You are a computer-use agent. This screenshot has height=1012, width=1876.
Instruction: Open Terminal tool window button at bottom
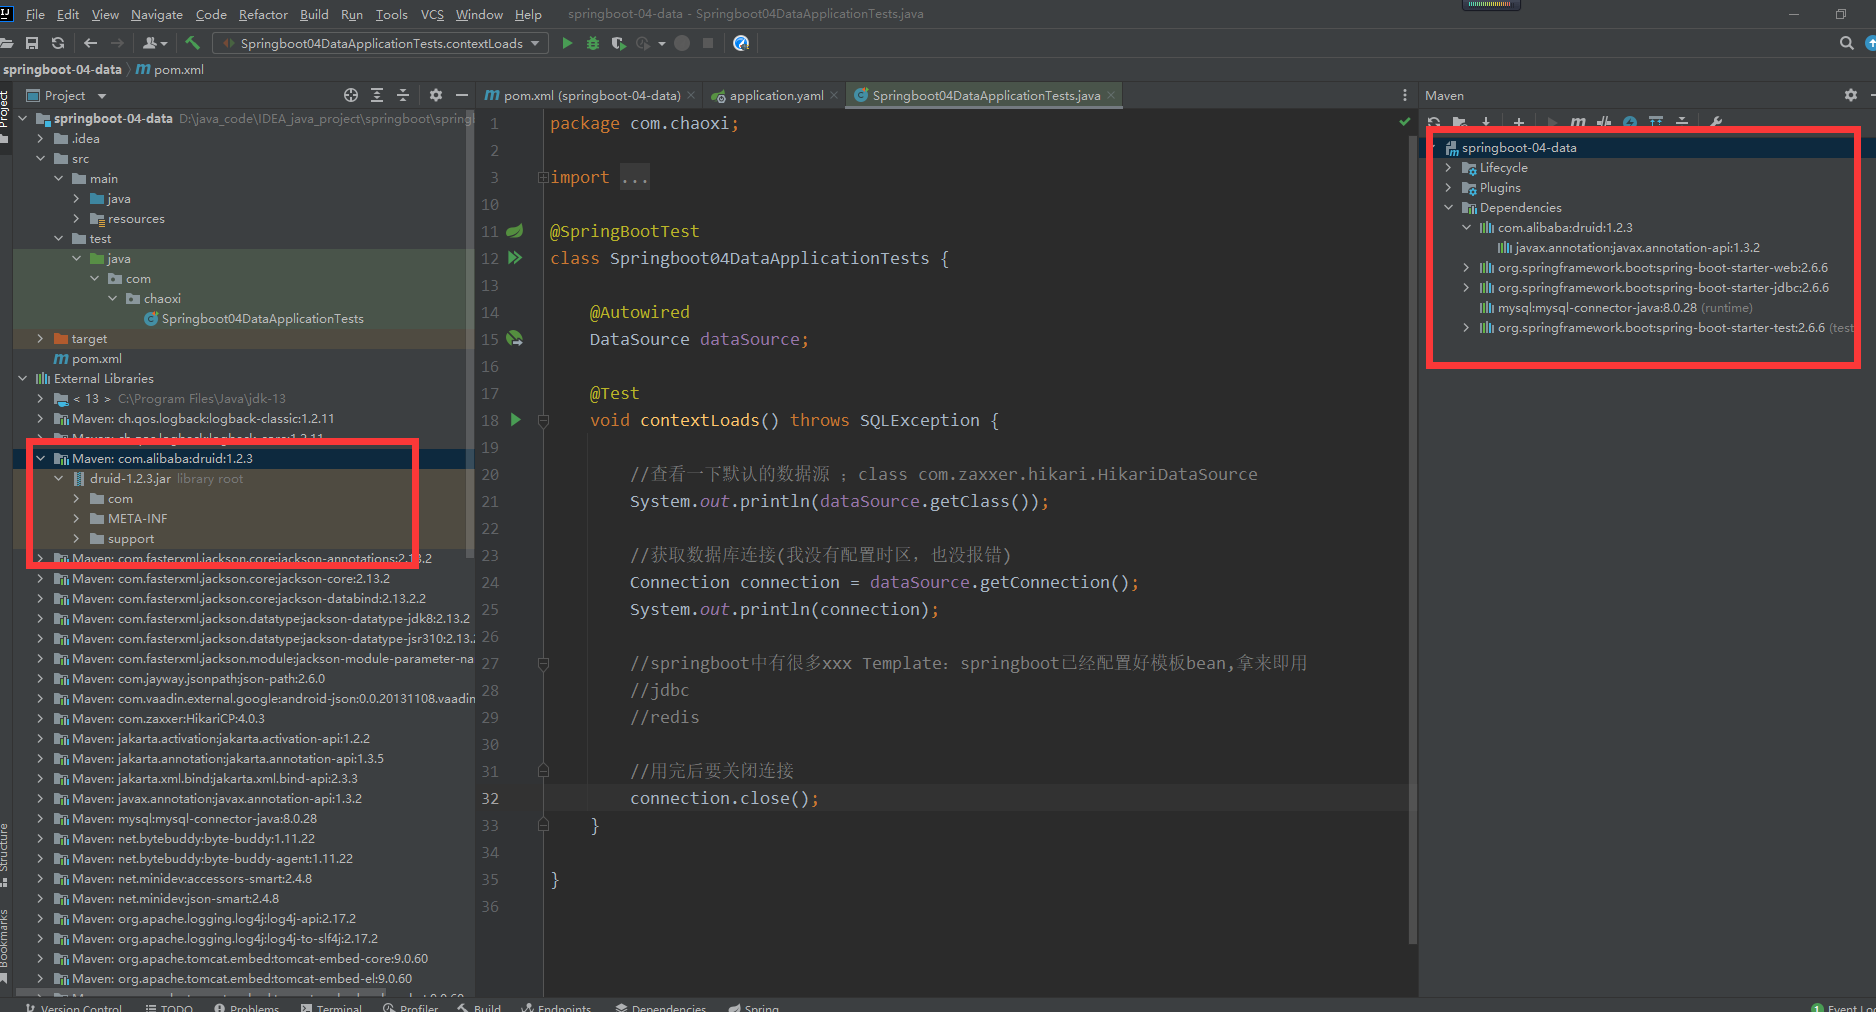point(331,1007)
